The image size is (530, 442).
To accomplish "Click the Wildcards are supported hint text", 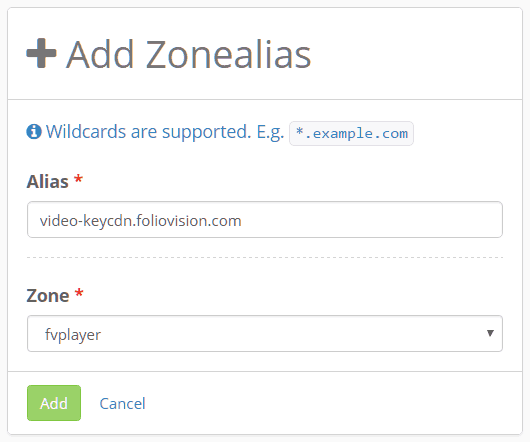I will 148,131.
